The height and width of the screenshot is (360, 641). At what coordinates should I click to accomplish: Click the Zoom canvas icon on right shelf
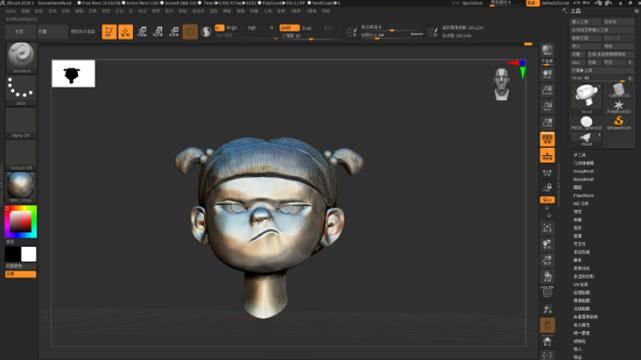pos(547,90)
